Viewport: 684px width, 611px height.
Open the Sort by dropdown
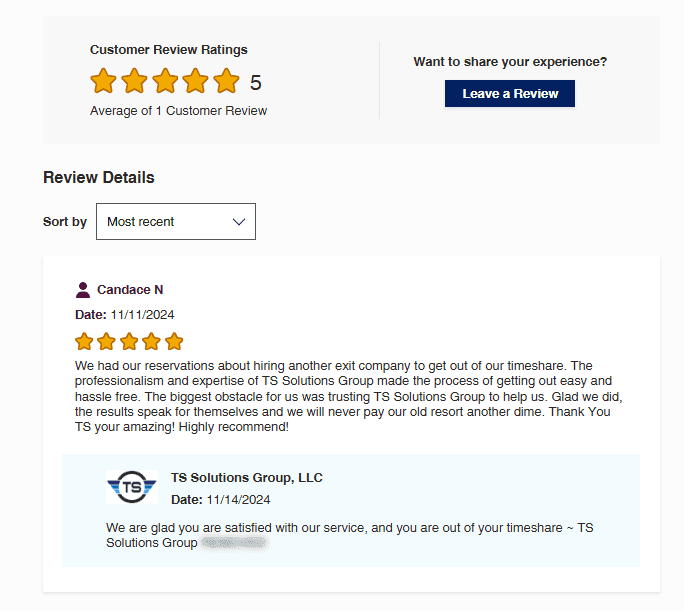(175, 222)
